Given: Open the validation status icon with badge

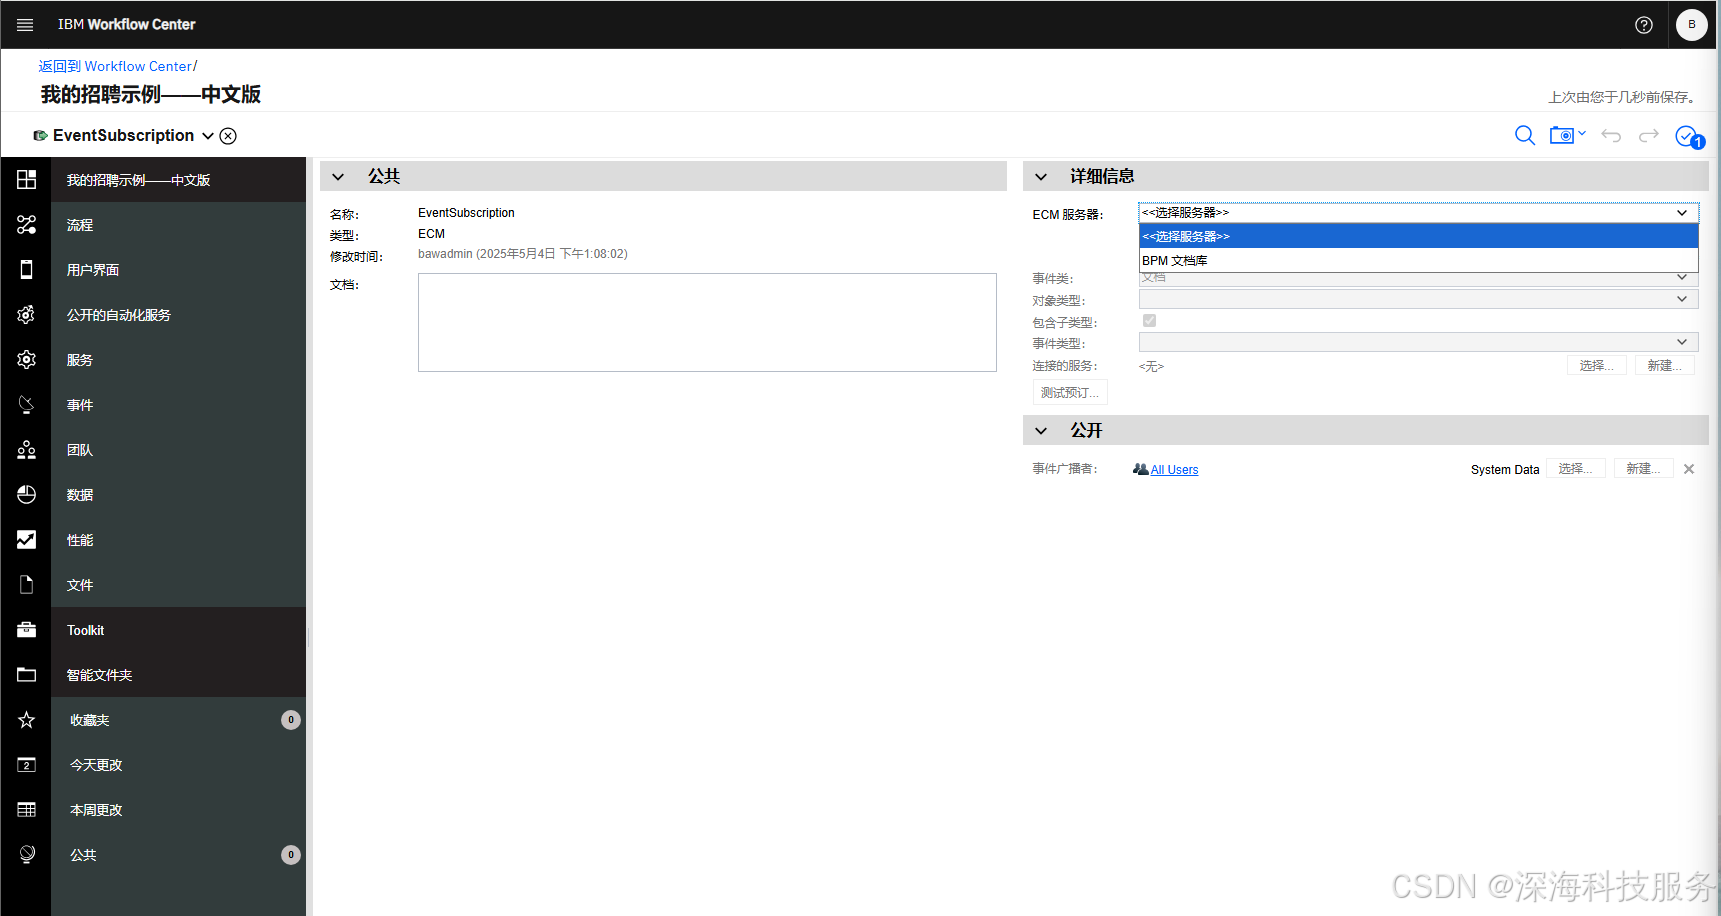Looking at the screenshot, I should 1689,136.
